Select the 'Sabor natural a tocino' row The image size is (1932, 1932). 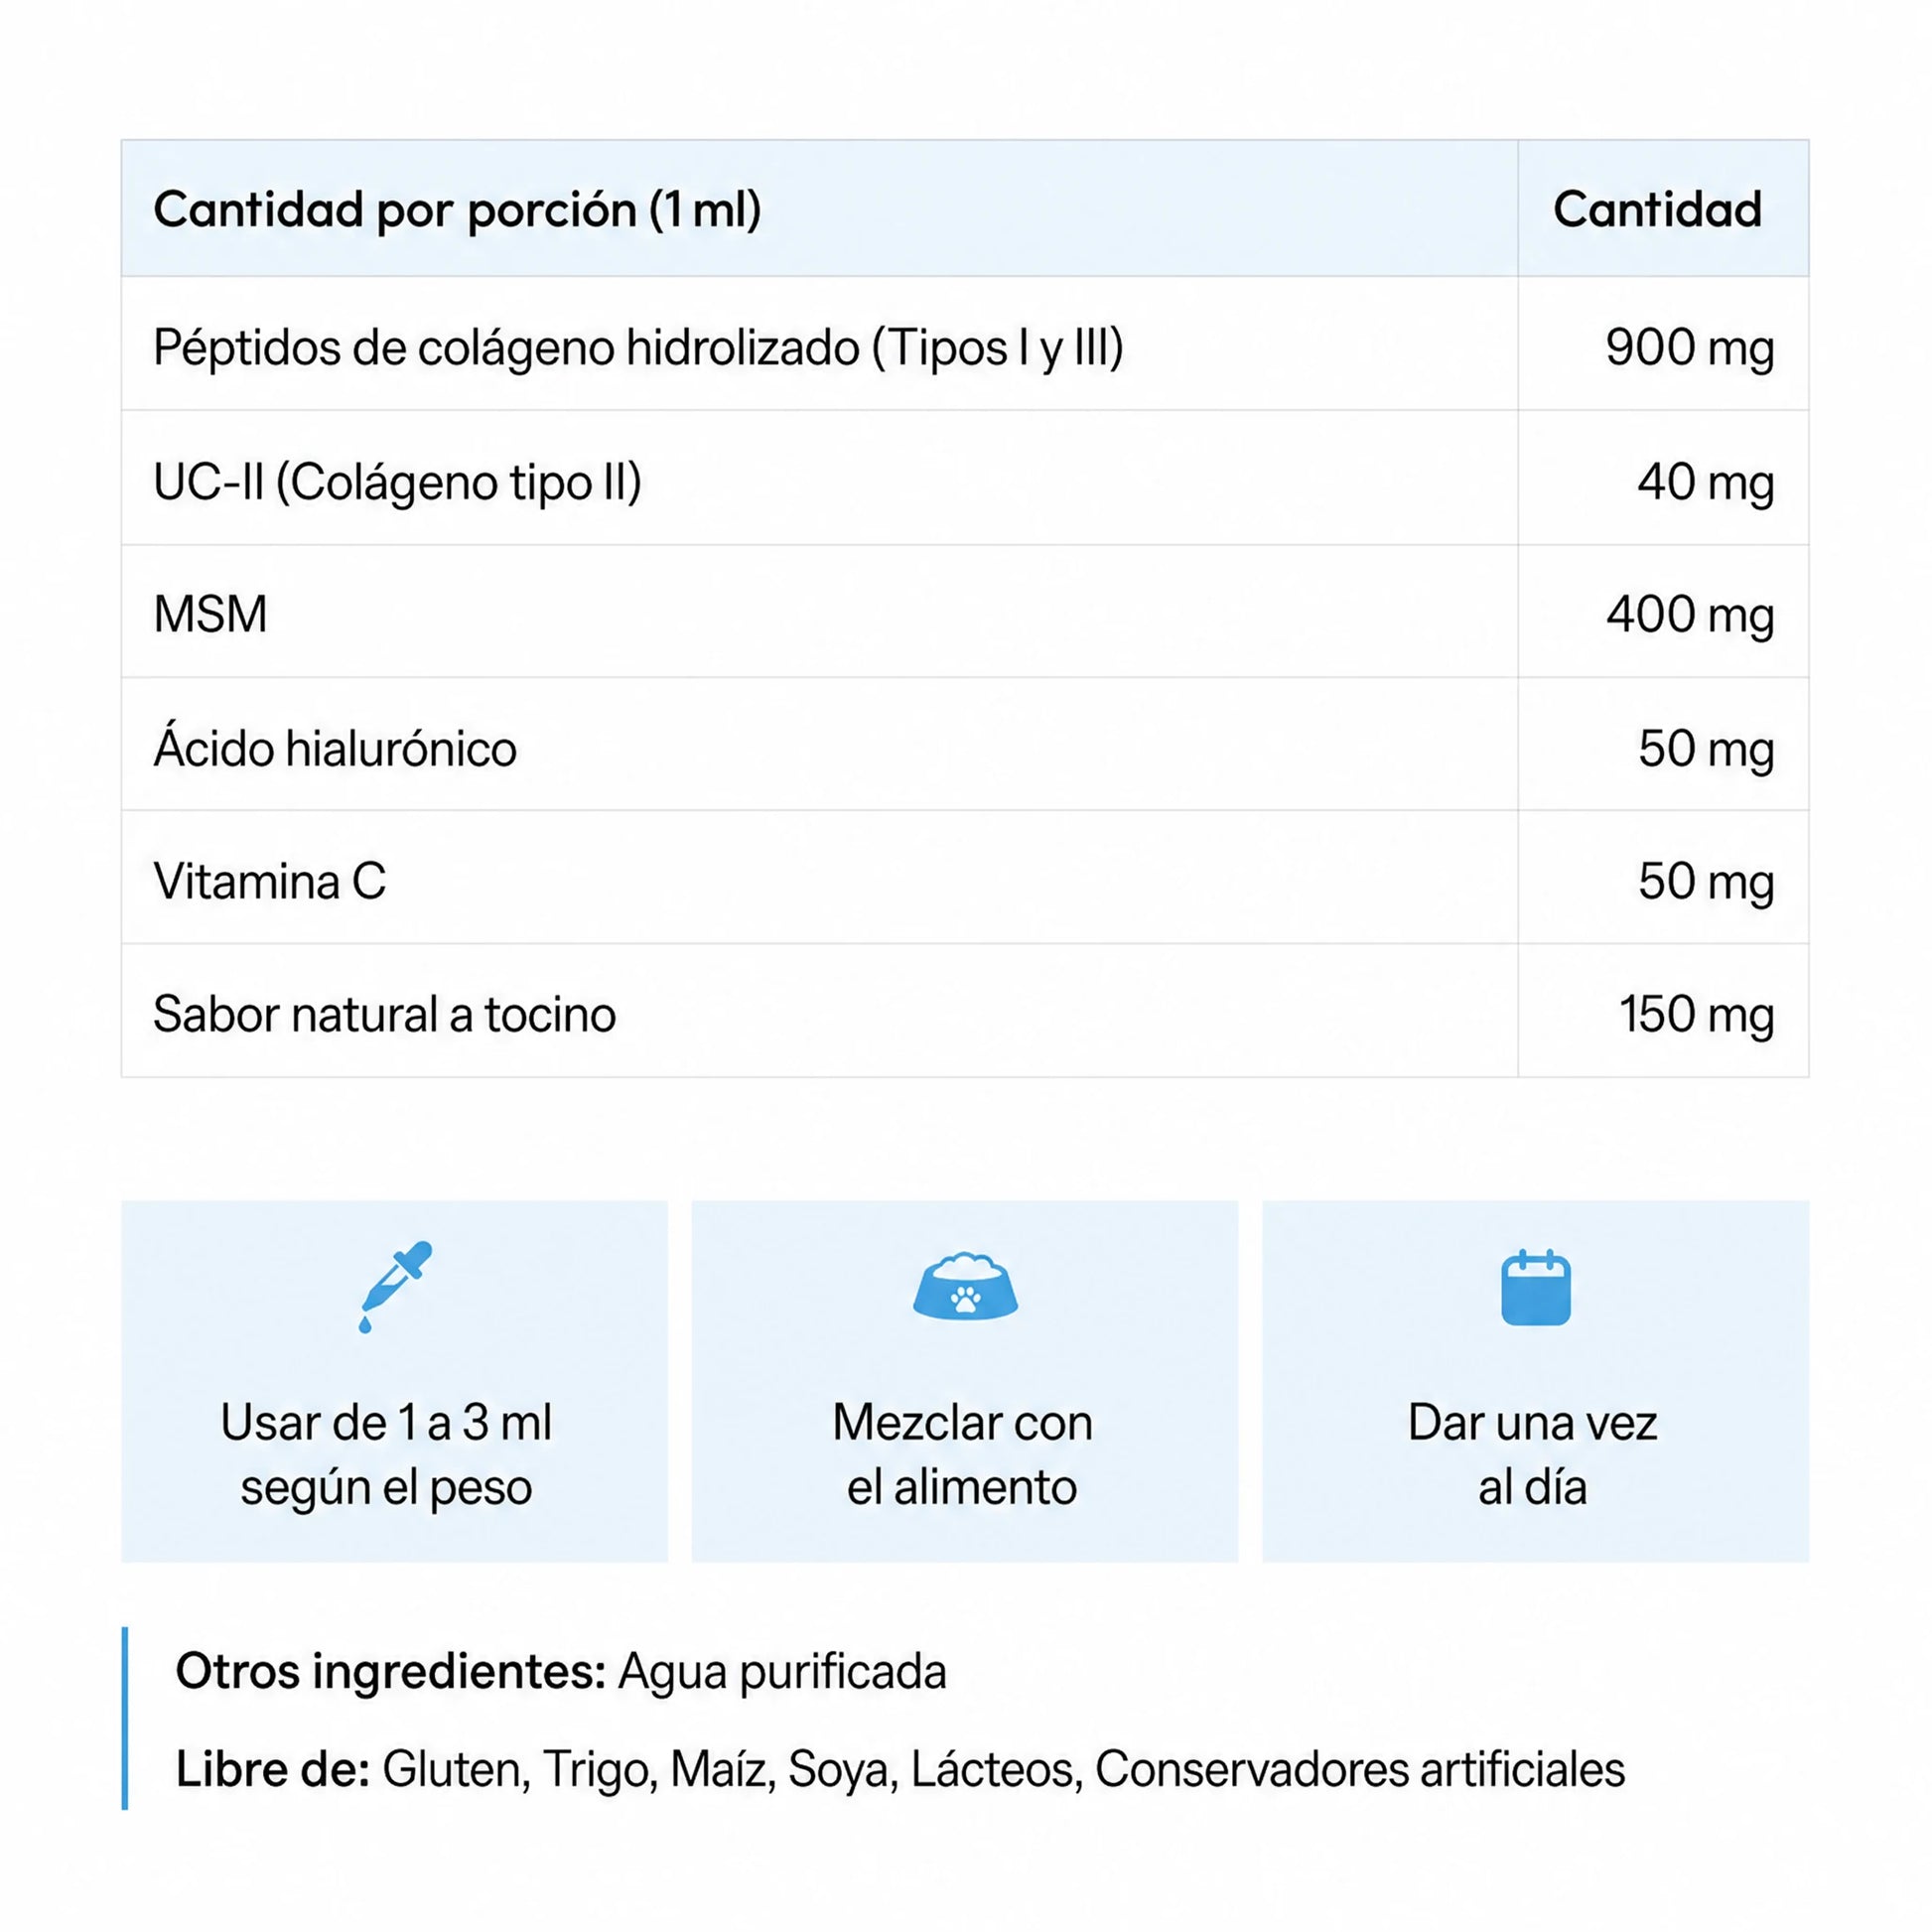point(965,1010)
